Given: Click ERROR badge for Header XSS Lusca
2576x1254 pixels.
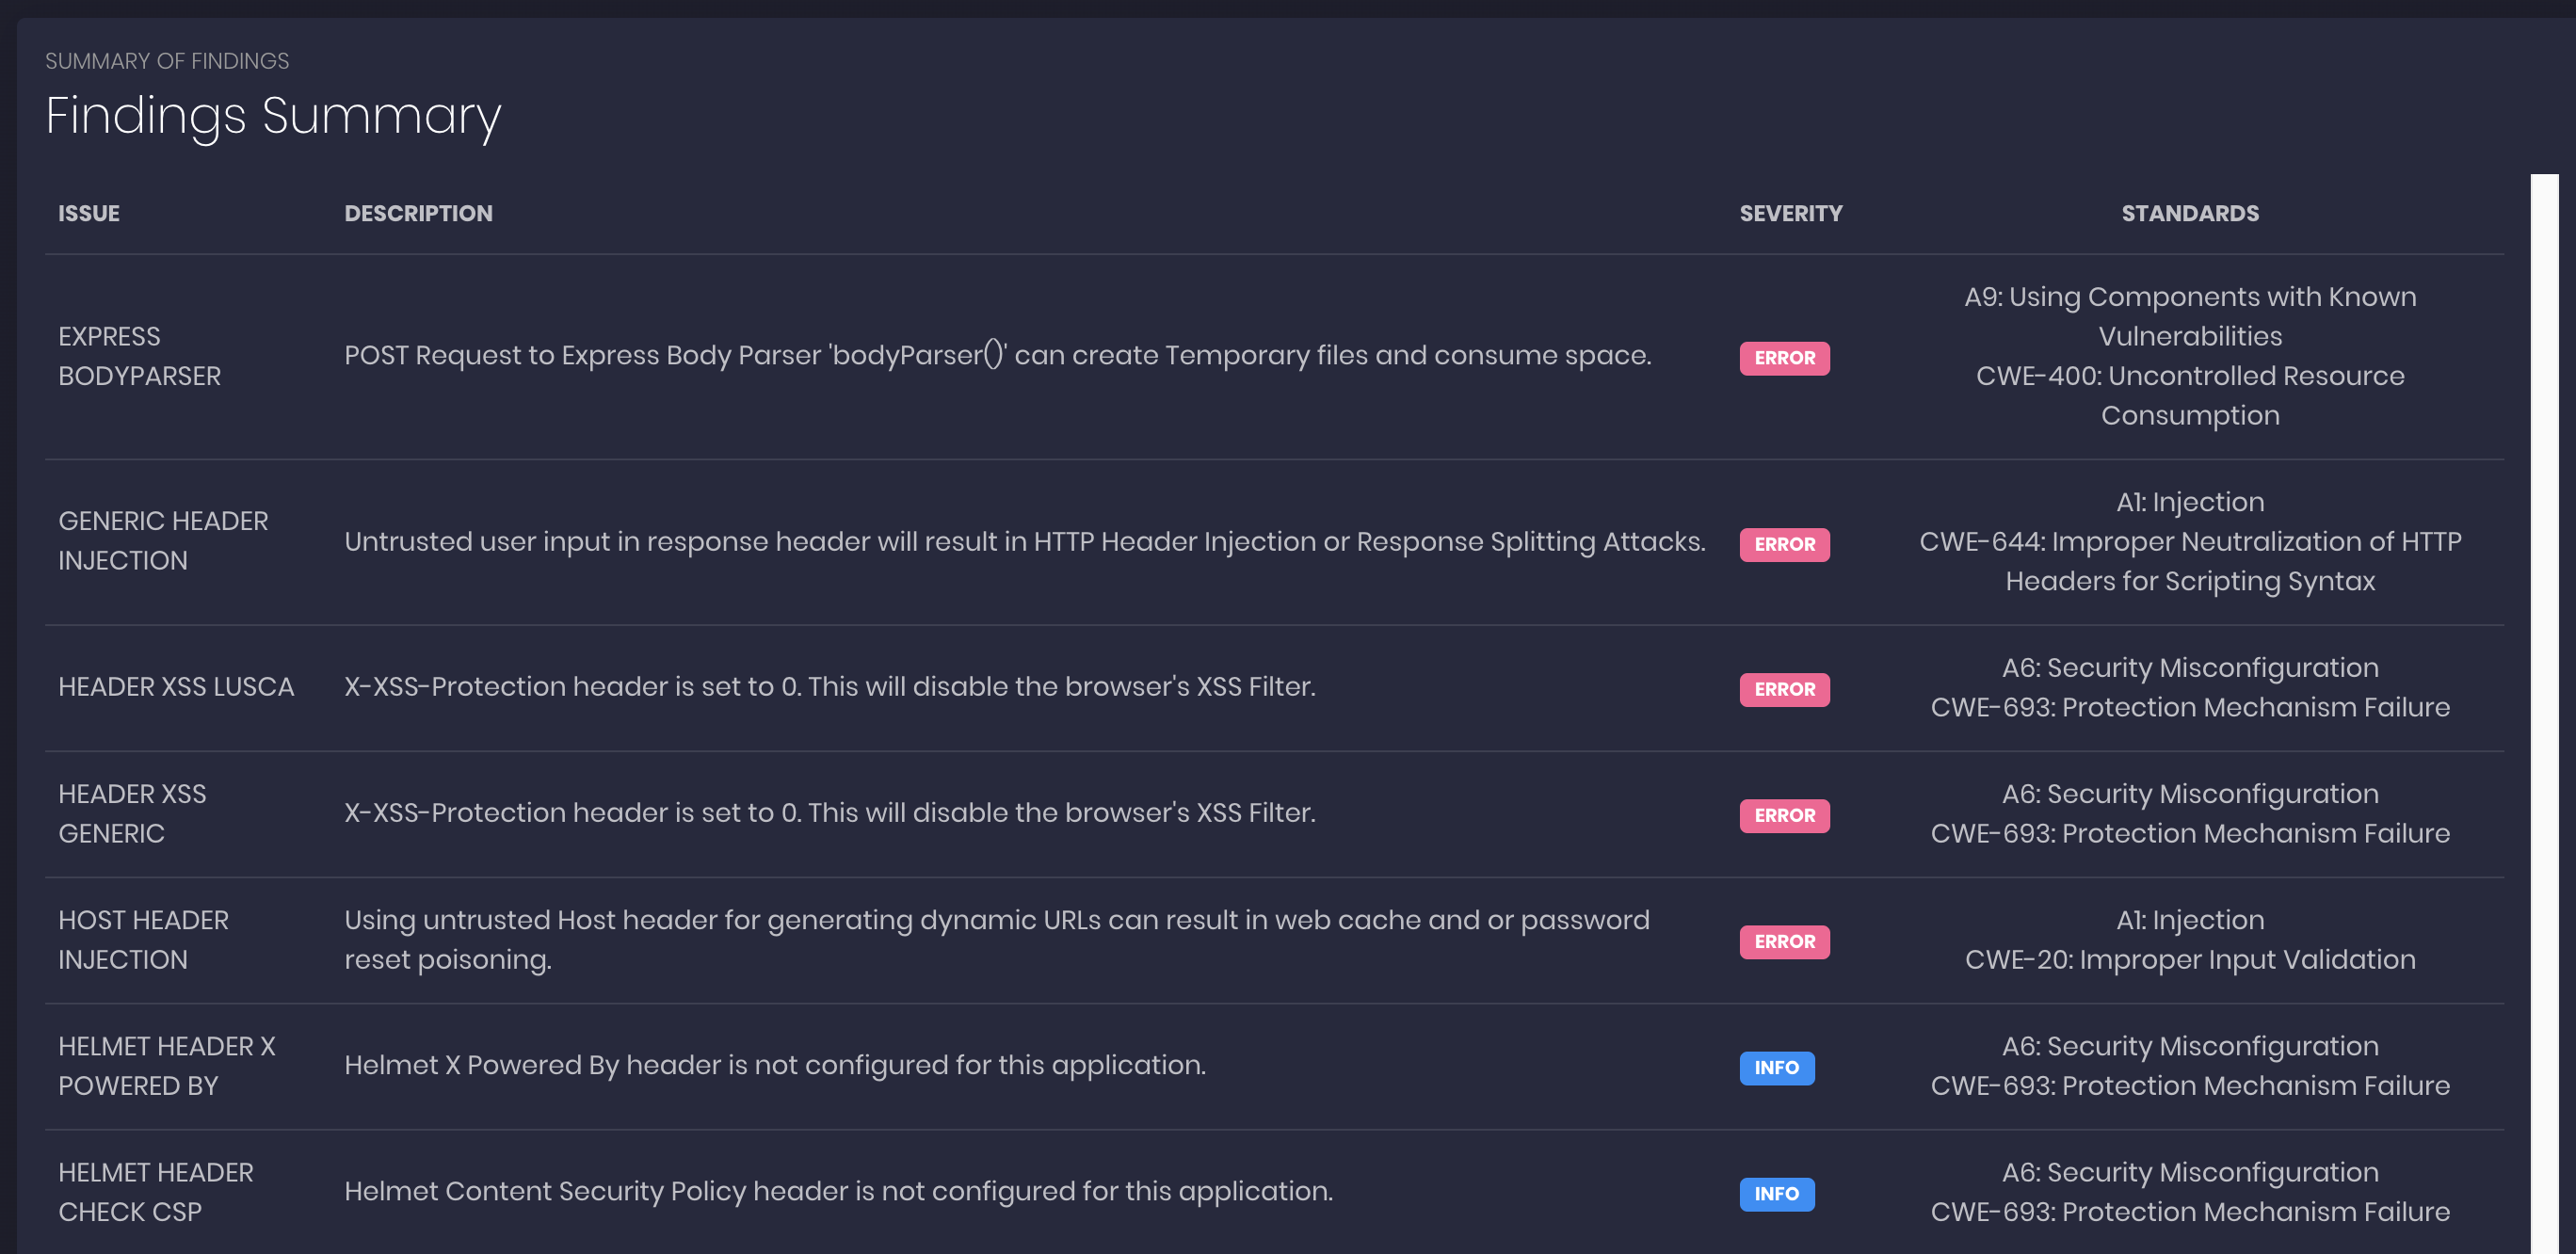Looking at the screenshot, I should click(x=1784, y=689).
